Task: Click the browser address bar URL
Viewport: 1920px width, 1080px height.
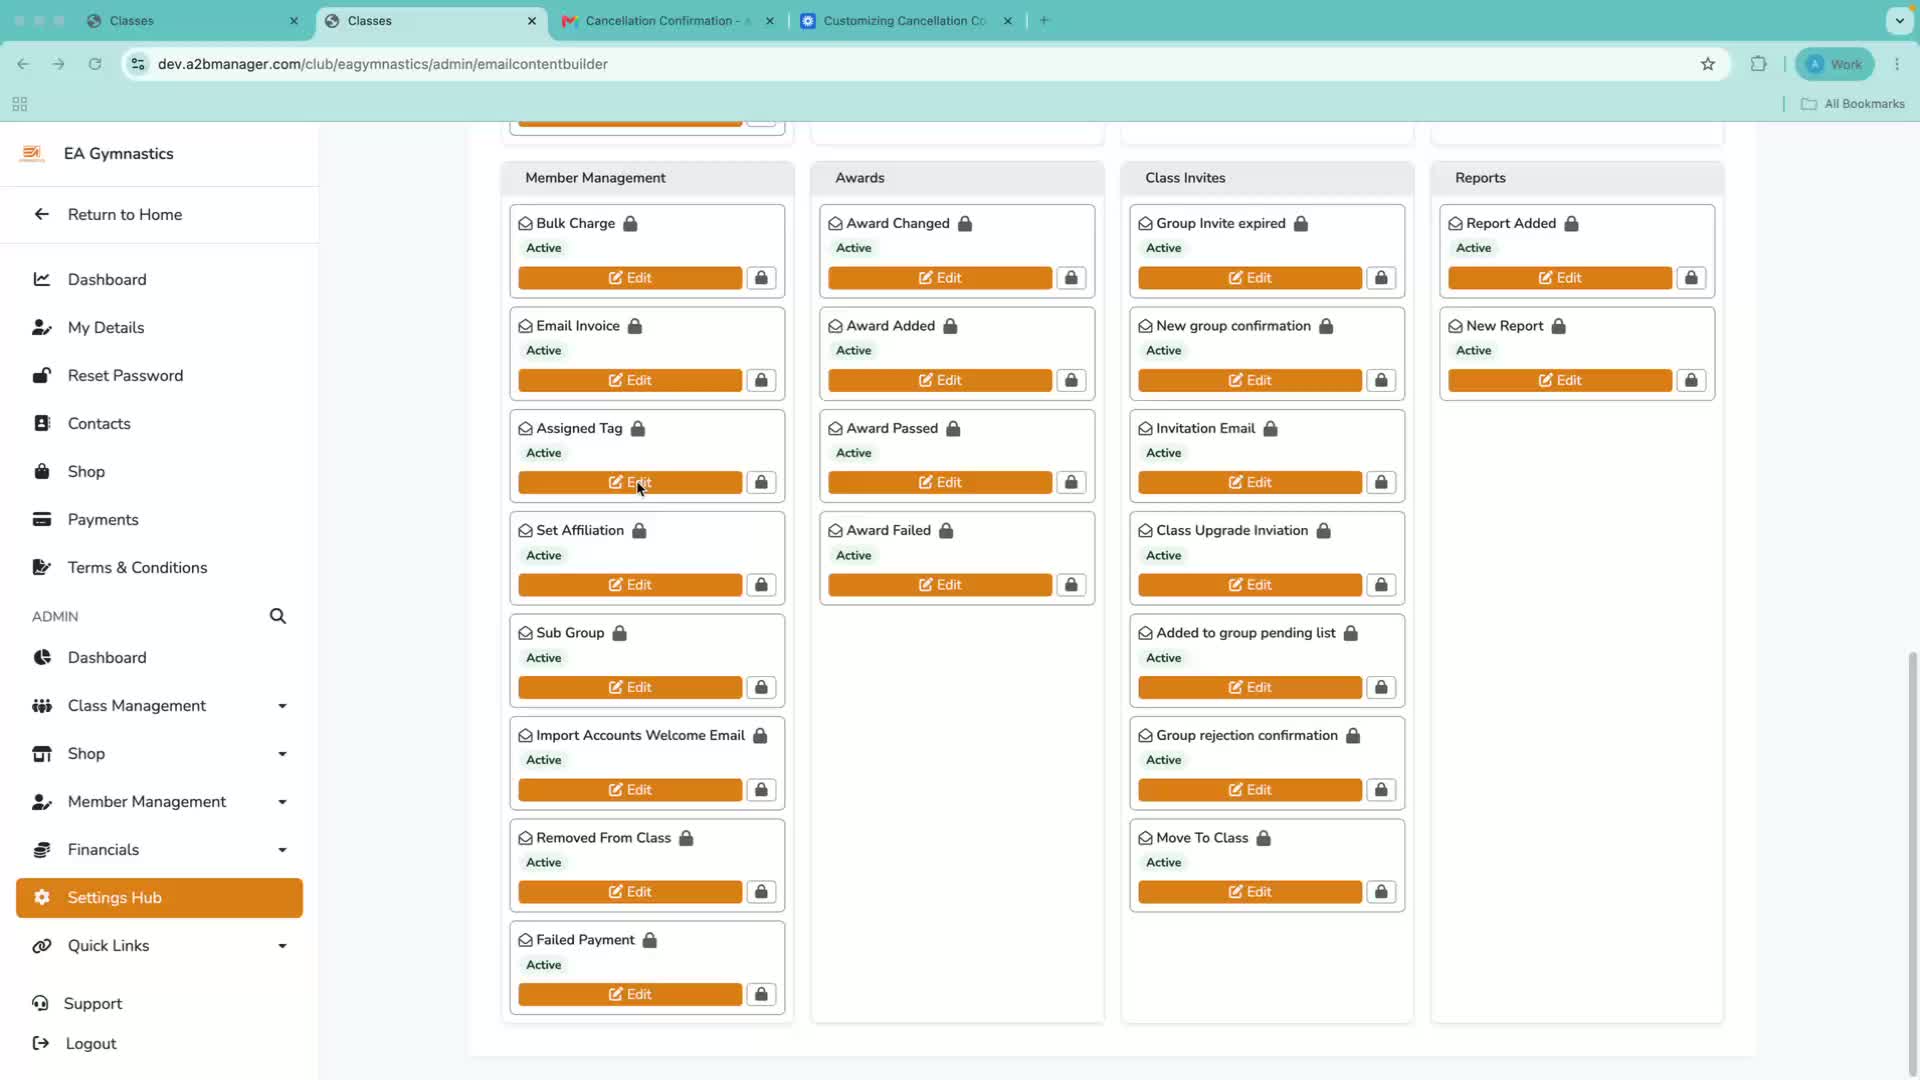Action: (x=383, y=64)
